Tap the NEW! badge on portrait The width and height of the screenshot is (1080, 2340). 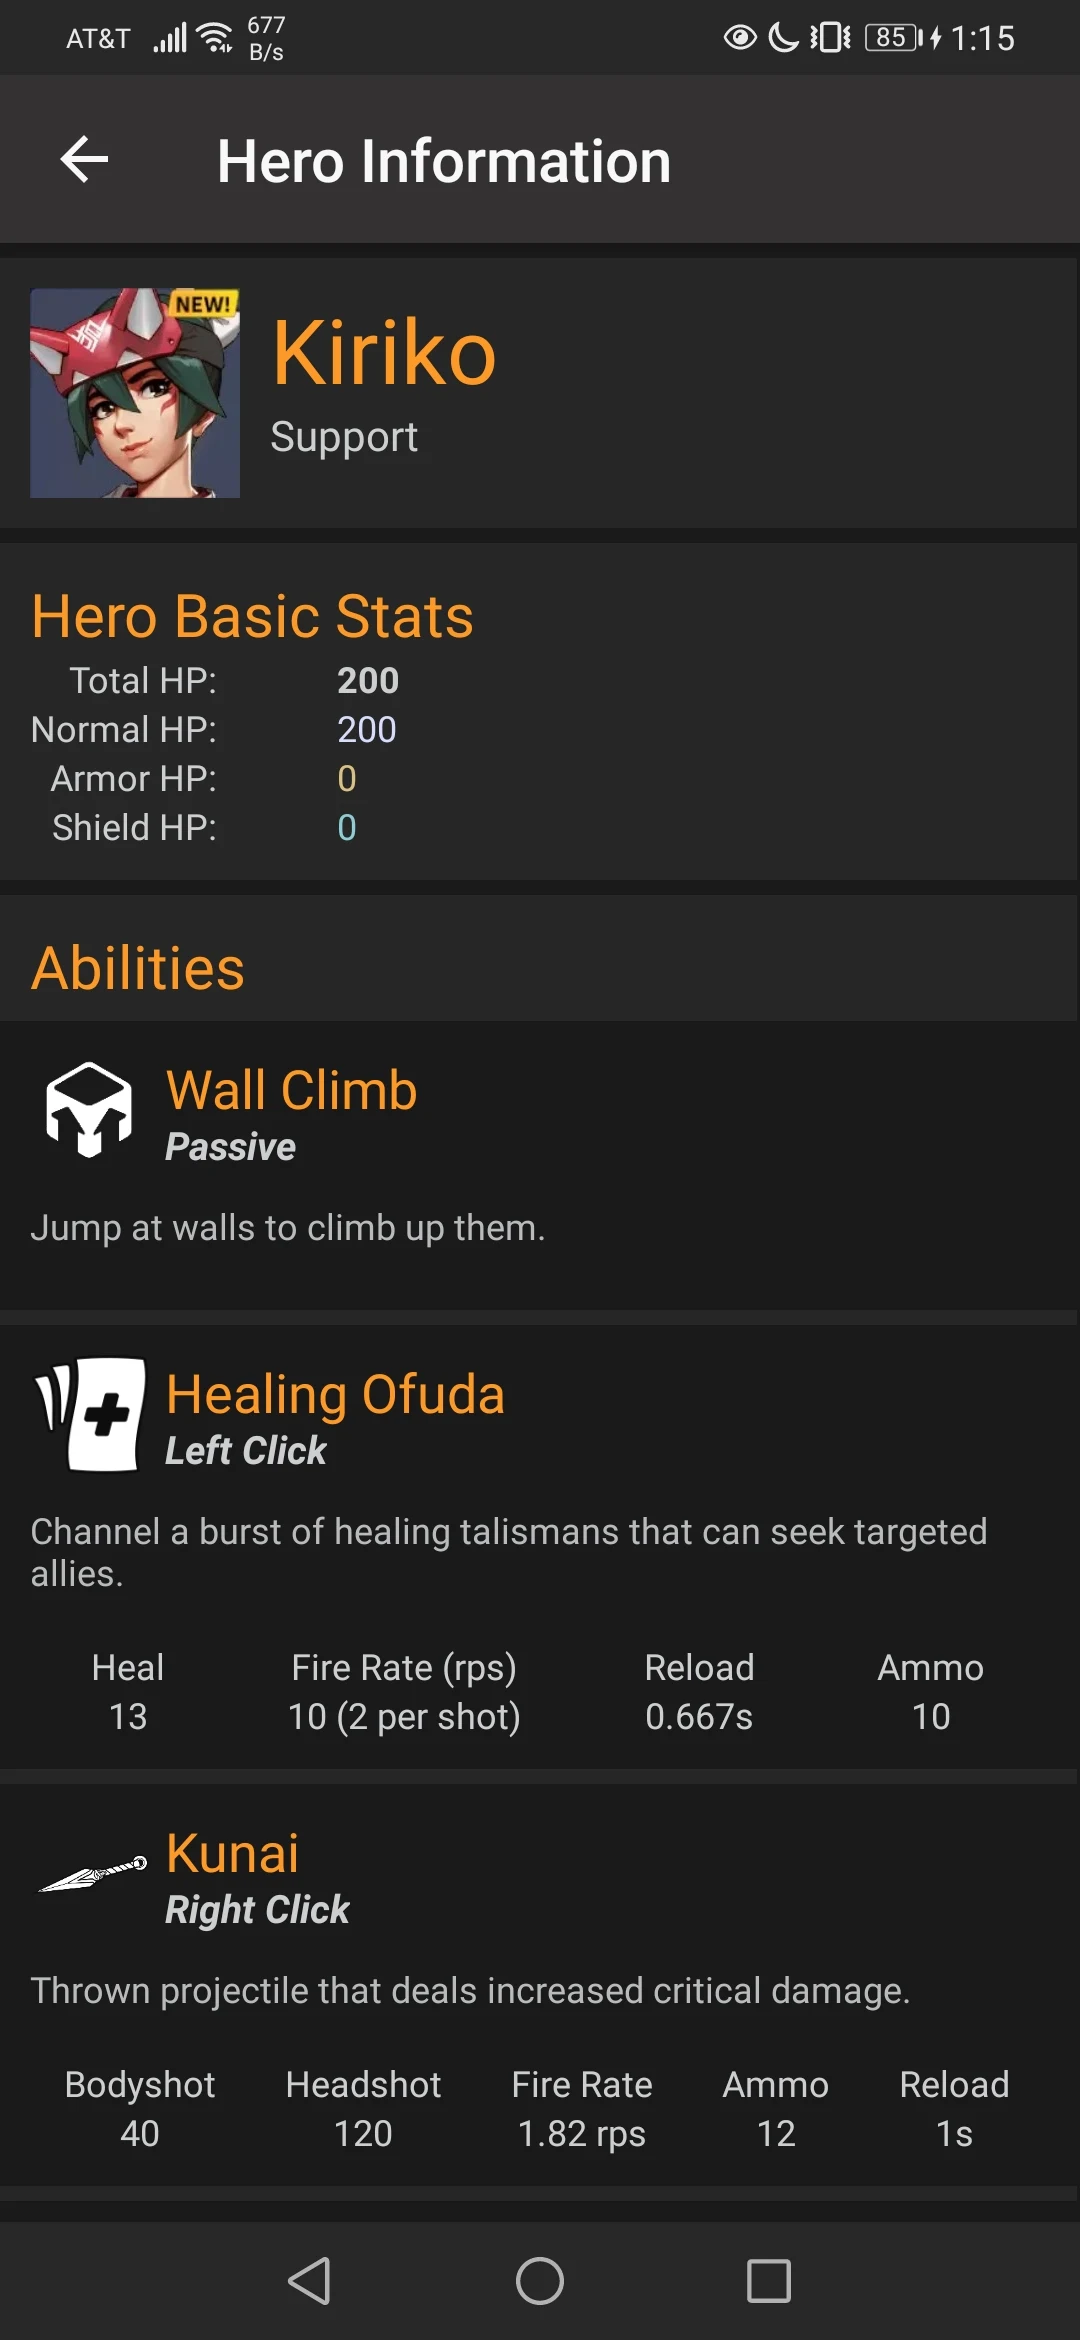click(x=203, y=303)
